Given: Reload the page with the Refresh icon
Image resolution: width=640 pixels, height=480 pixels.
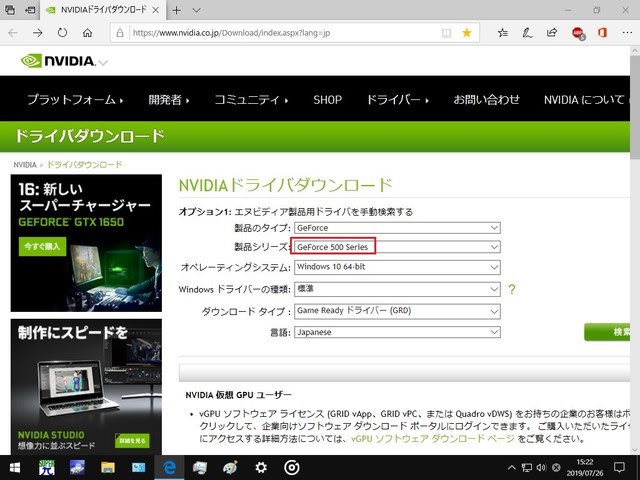Looking at the screenshot, I should coord(62,33).
